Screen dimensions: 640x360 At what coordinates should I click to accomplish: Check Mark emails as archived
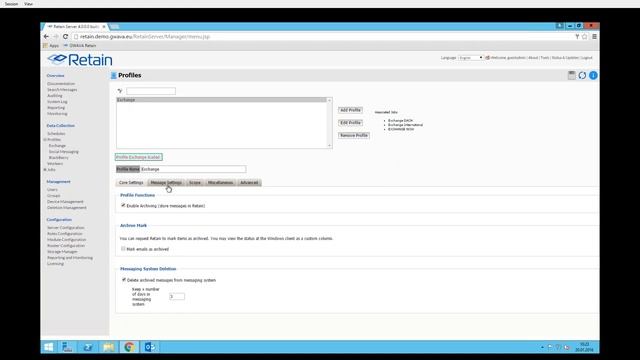(x=123, y=249)
